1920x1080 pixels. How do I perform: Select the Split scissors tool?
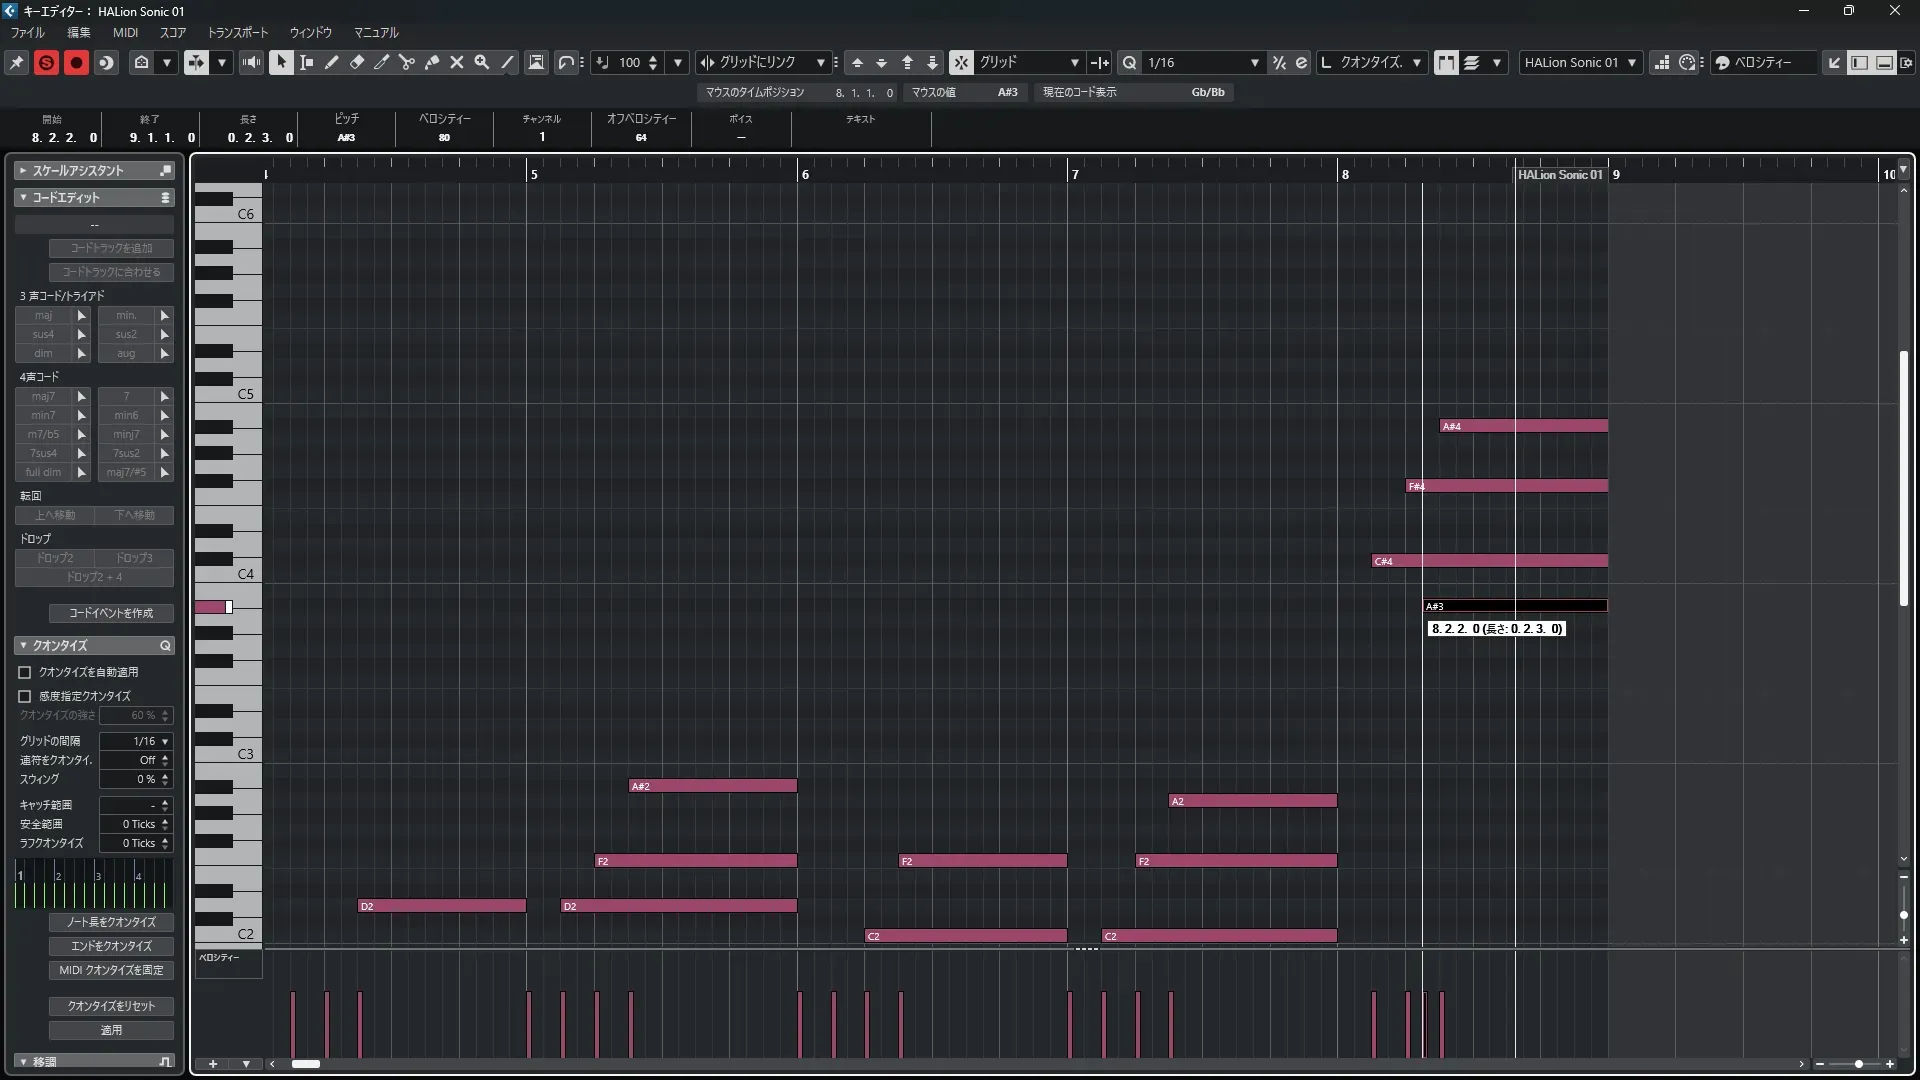click(x=406, y=62)
